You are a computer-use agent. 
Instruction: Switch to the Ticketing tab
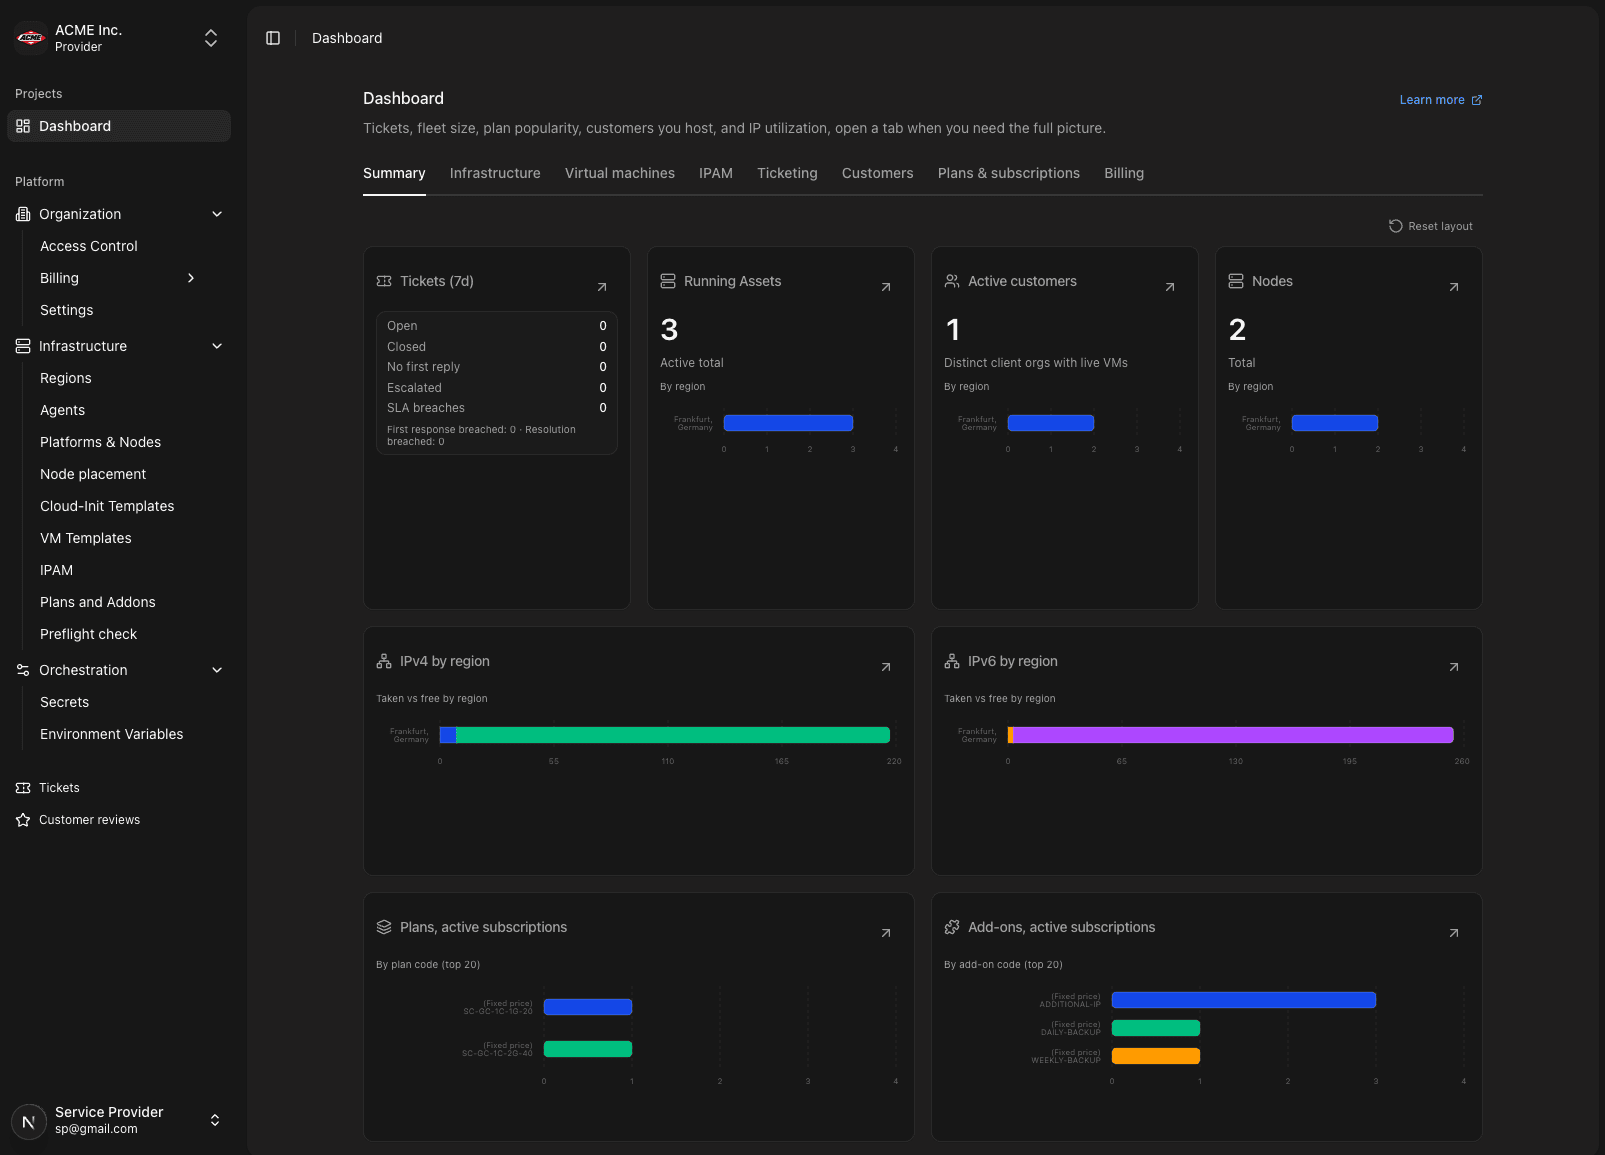pyautogui.click(x=787, y=173)
